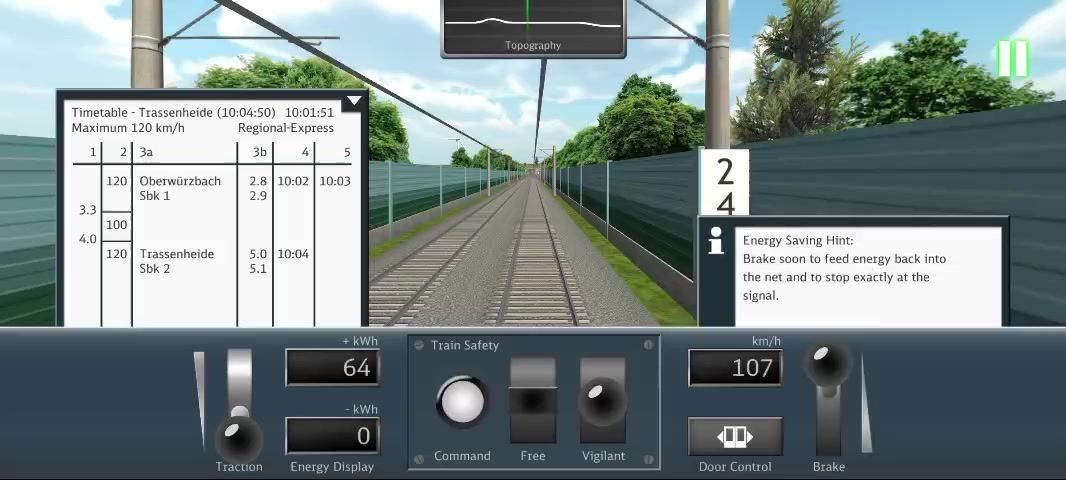Click the info icon on hint panel
Image resolution: width=1066 pixels, height=480 pixels.
716,242
